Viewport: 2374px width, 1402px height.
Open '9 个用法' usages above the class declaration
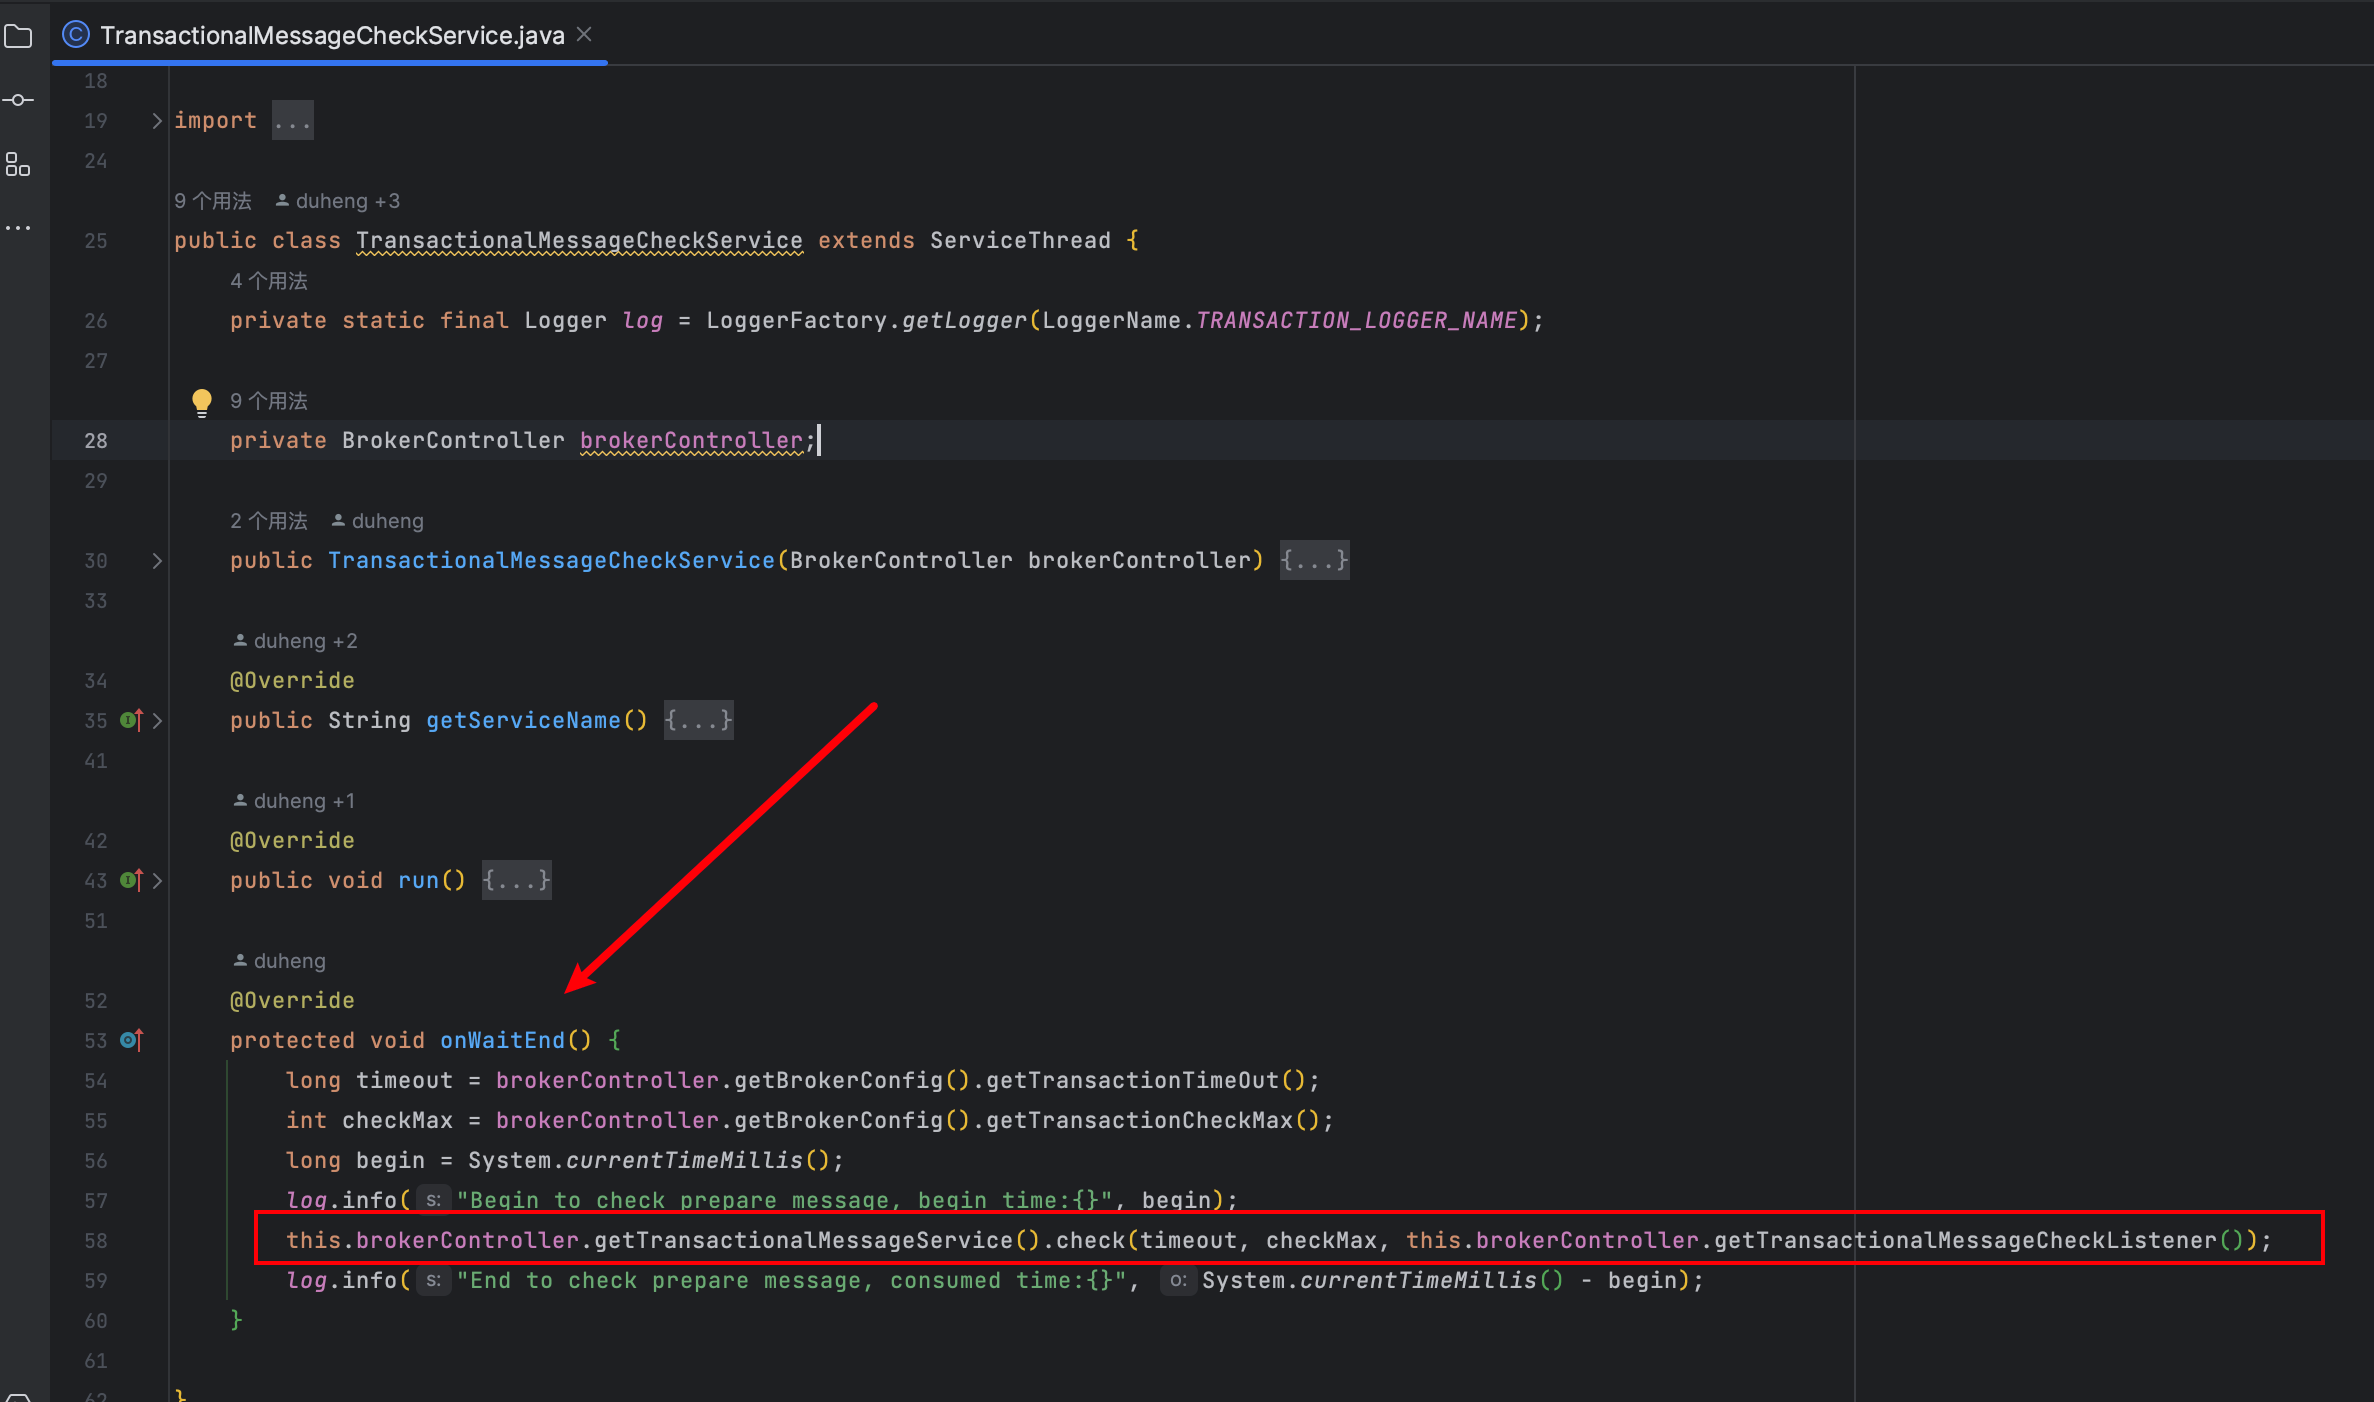click(213, 201)
